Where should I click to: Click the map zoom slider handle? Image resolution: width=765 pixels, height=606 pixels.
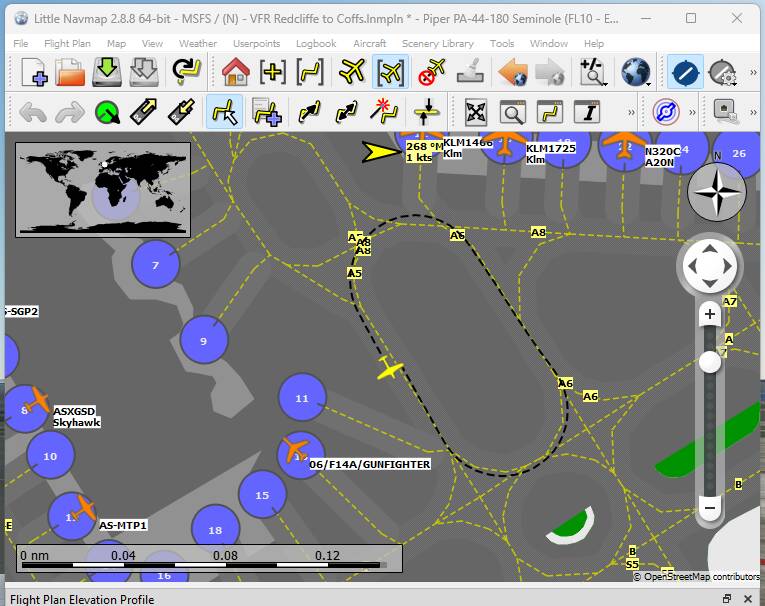click(710, 362)
